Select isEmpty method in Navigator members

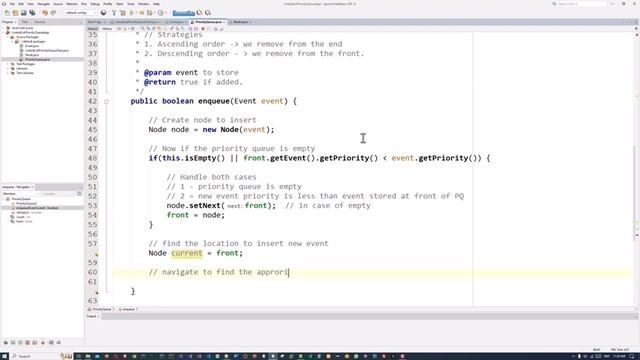click(x=29, y=213)
